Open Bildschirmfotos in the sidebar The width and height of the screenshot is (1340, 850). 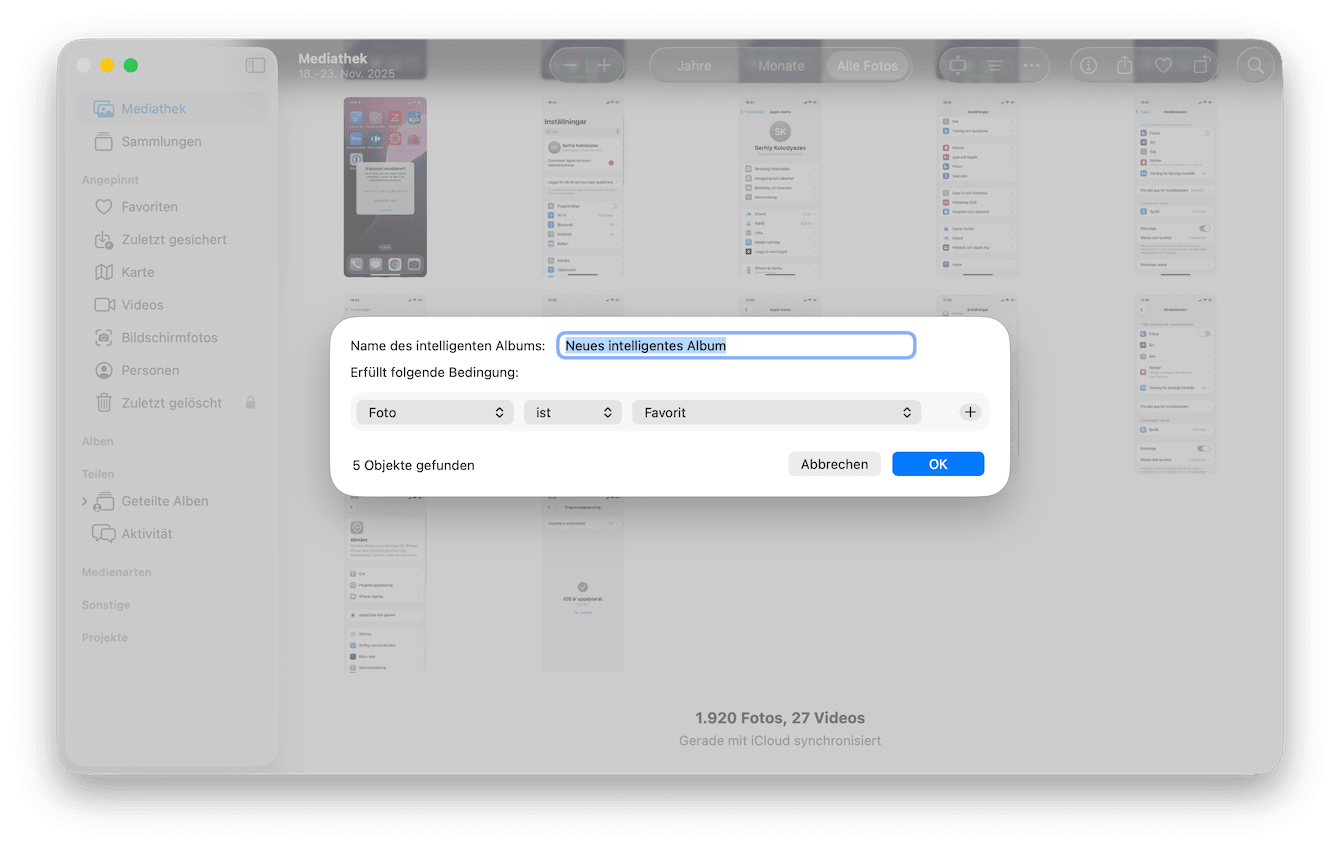point(169,337)
